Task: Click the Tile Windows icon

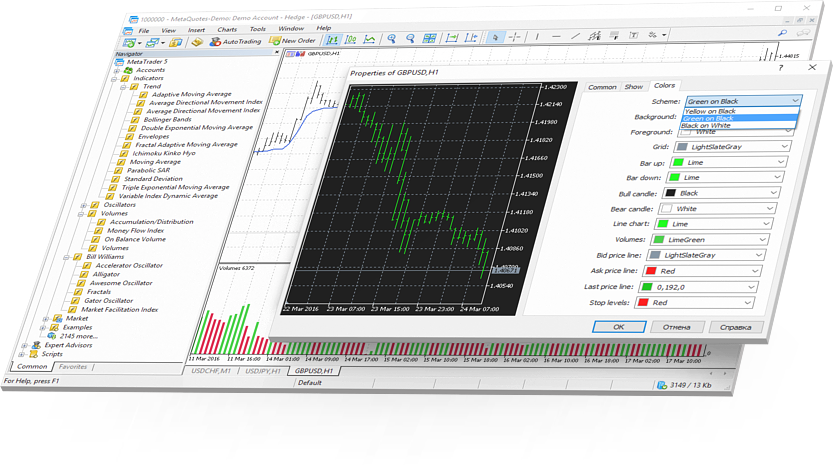Action: [429, 38]
